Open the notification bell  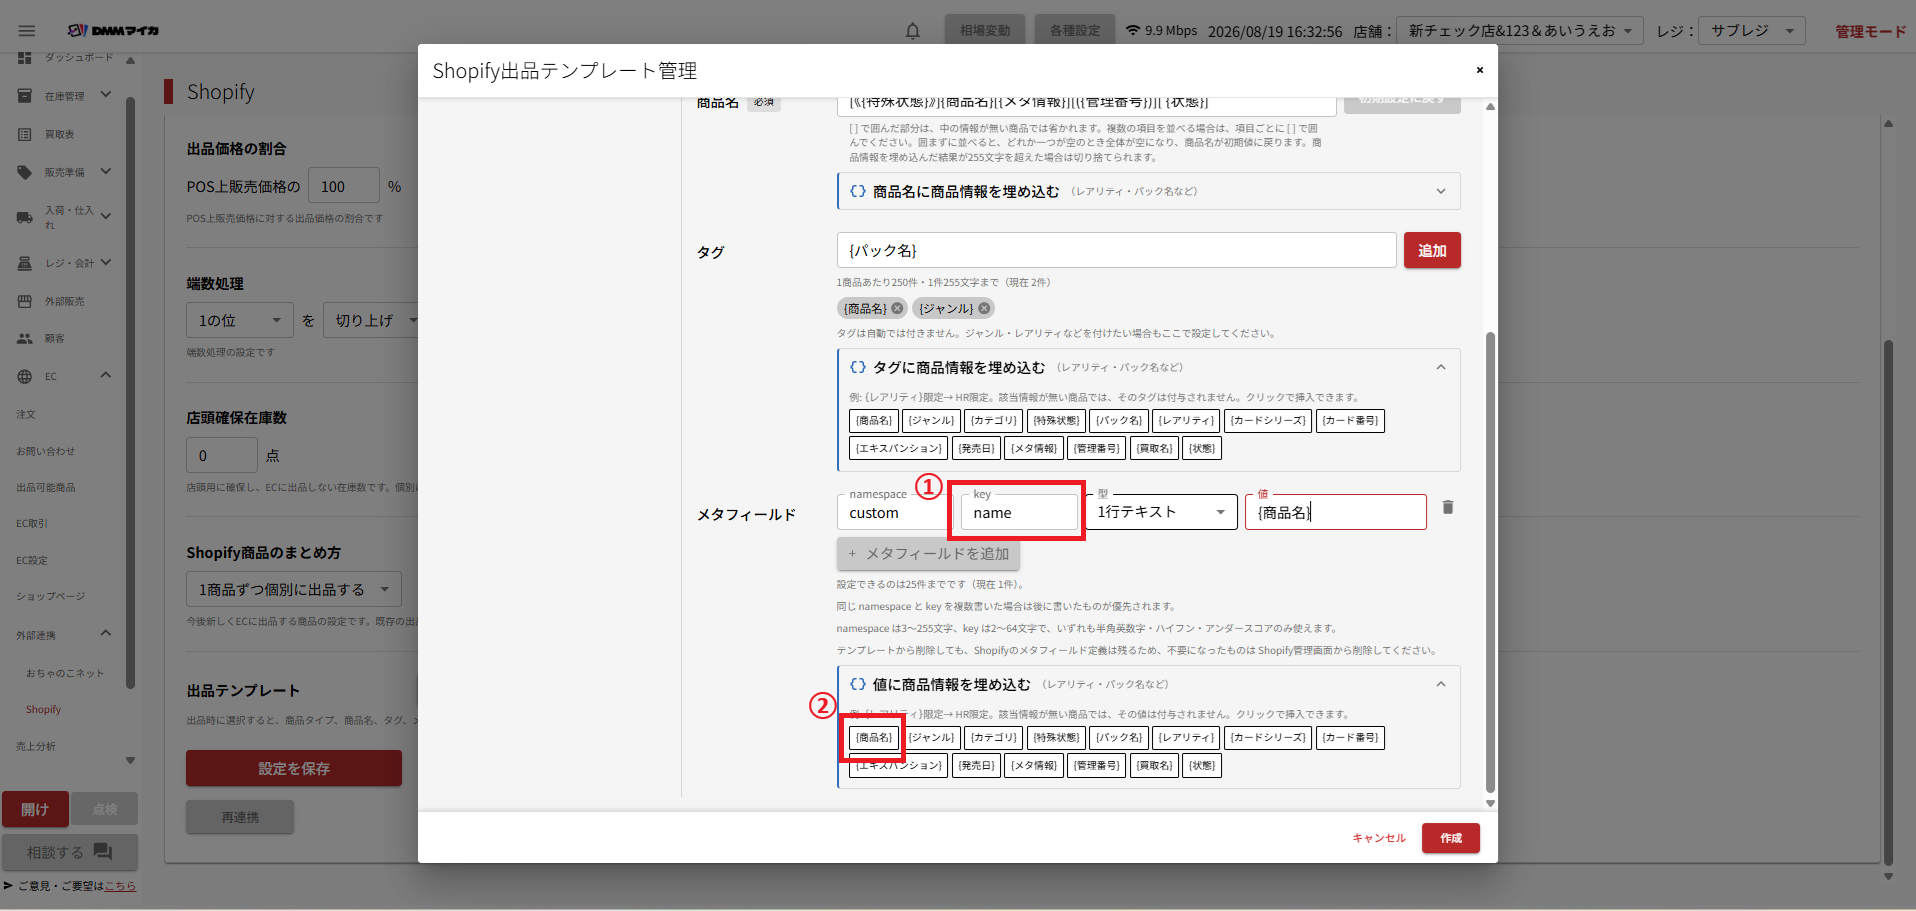pyautogui.click(x=912, y=31)
